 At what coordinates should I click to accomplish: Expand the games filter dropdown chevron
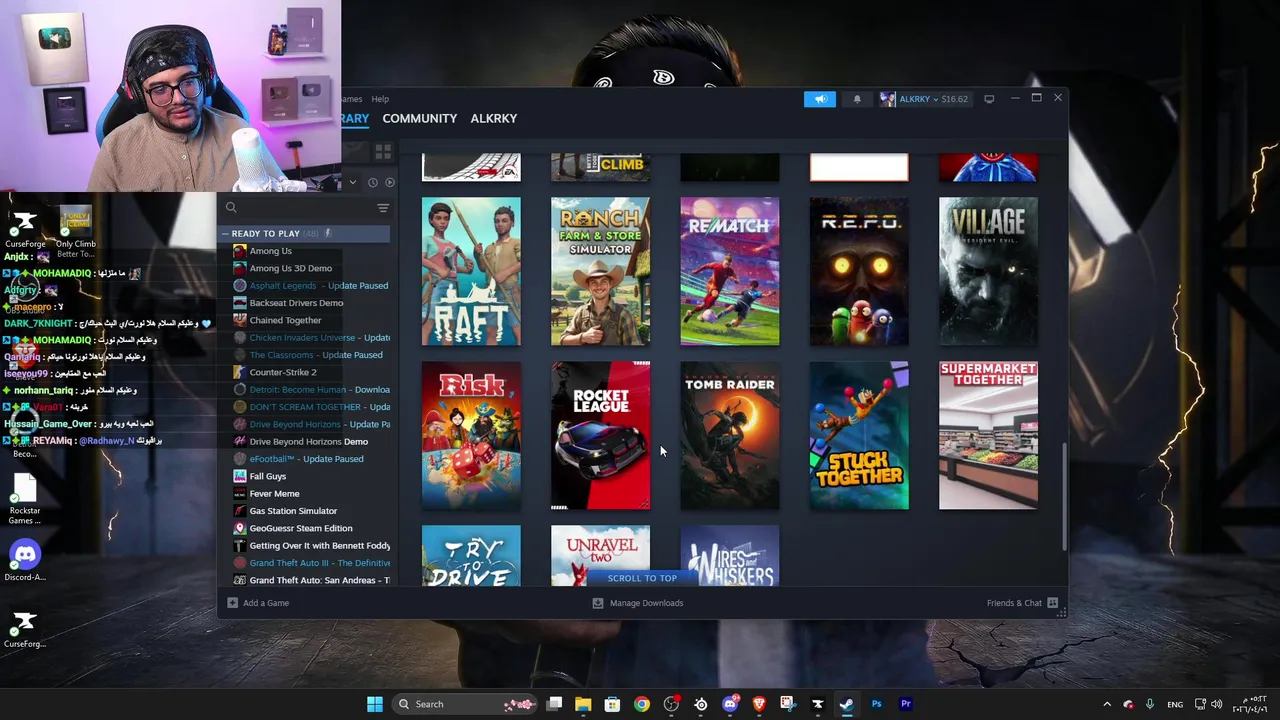pyautogui.click(x=352, y=182)
